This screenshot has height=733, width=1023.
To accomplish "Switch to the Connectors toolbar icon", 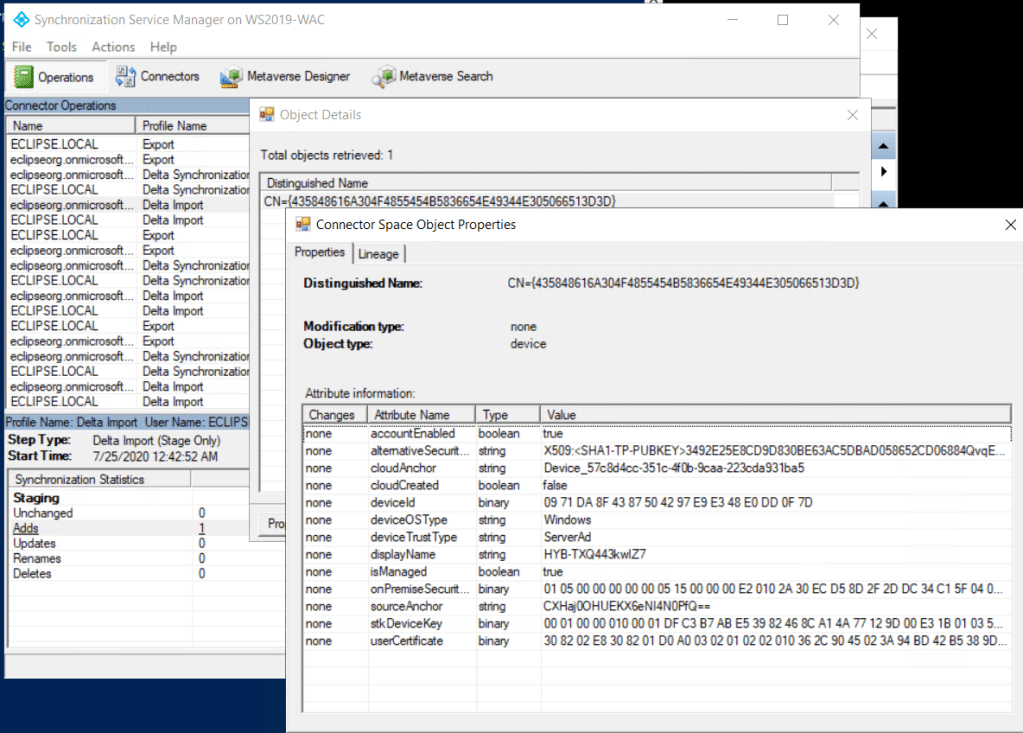I will (x=157, y=76).
